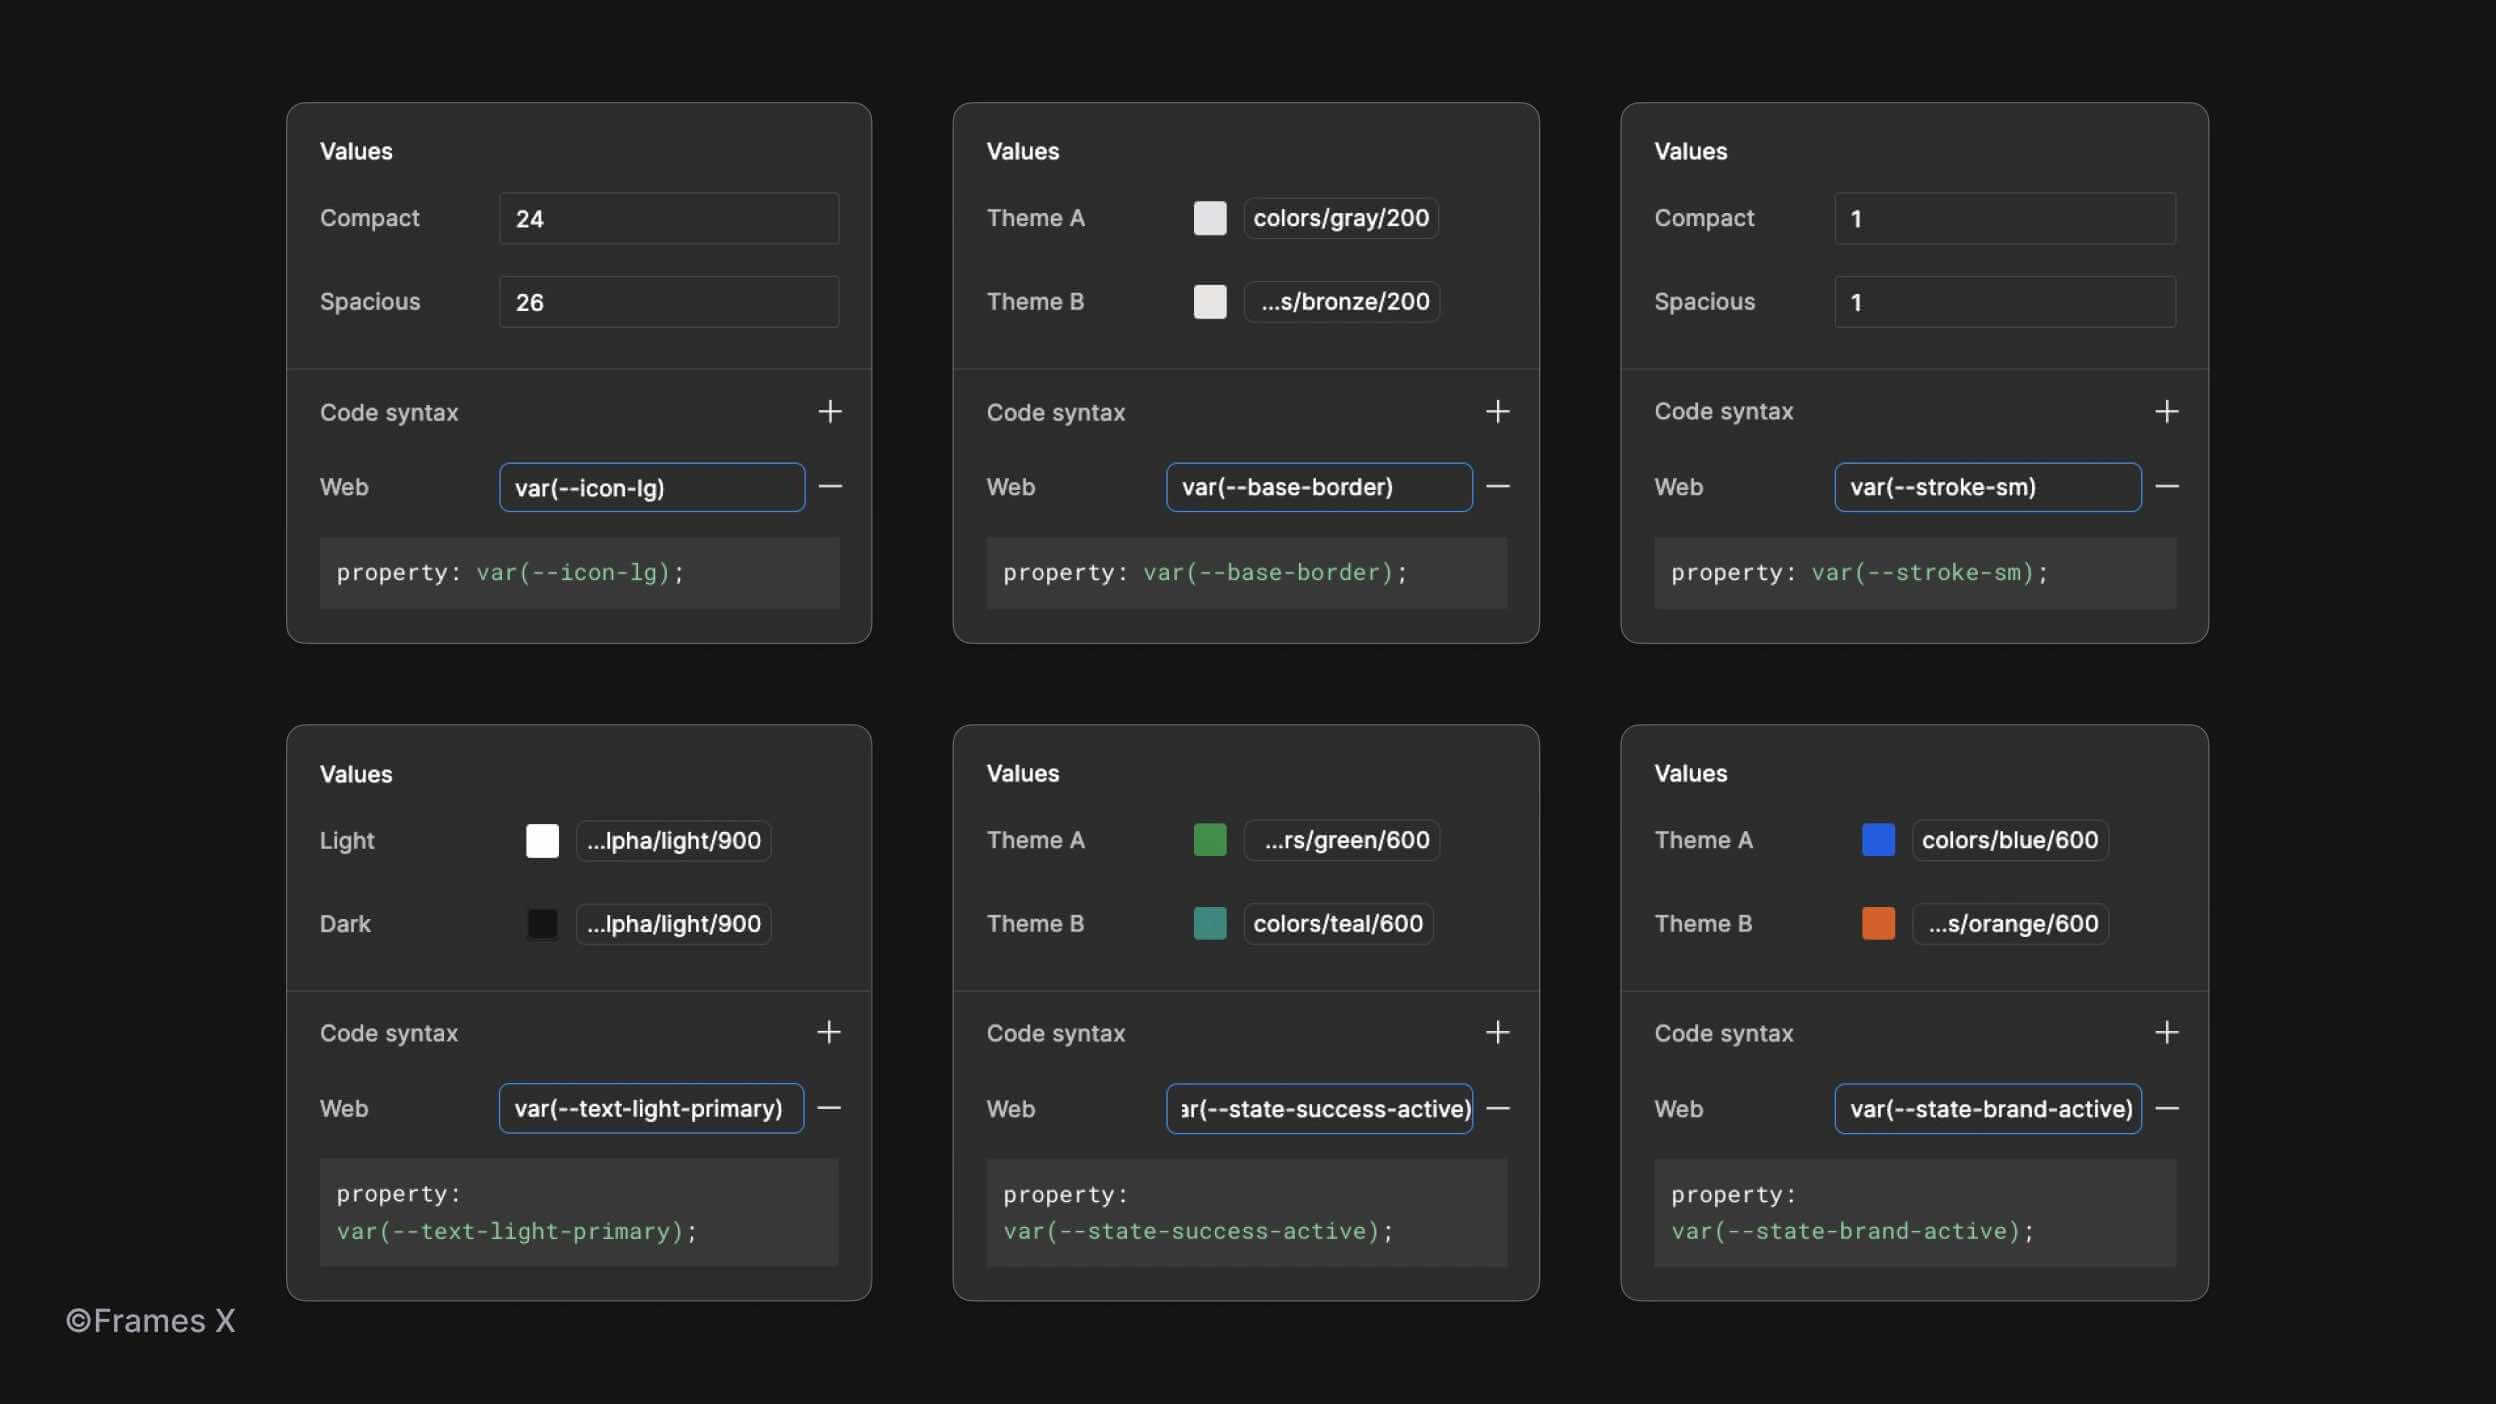This screenshot has width=2496, height=1404.
Task: Remove the Web var(--icon-lg) syntax
Action: (x=830, y=487)
